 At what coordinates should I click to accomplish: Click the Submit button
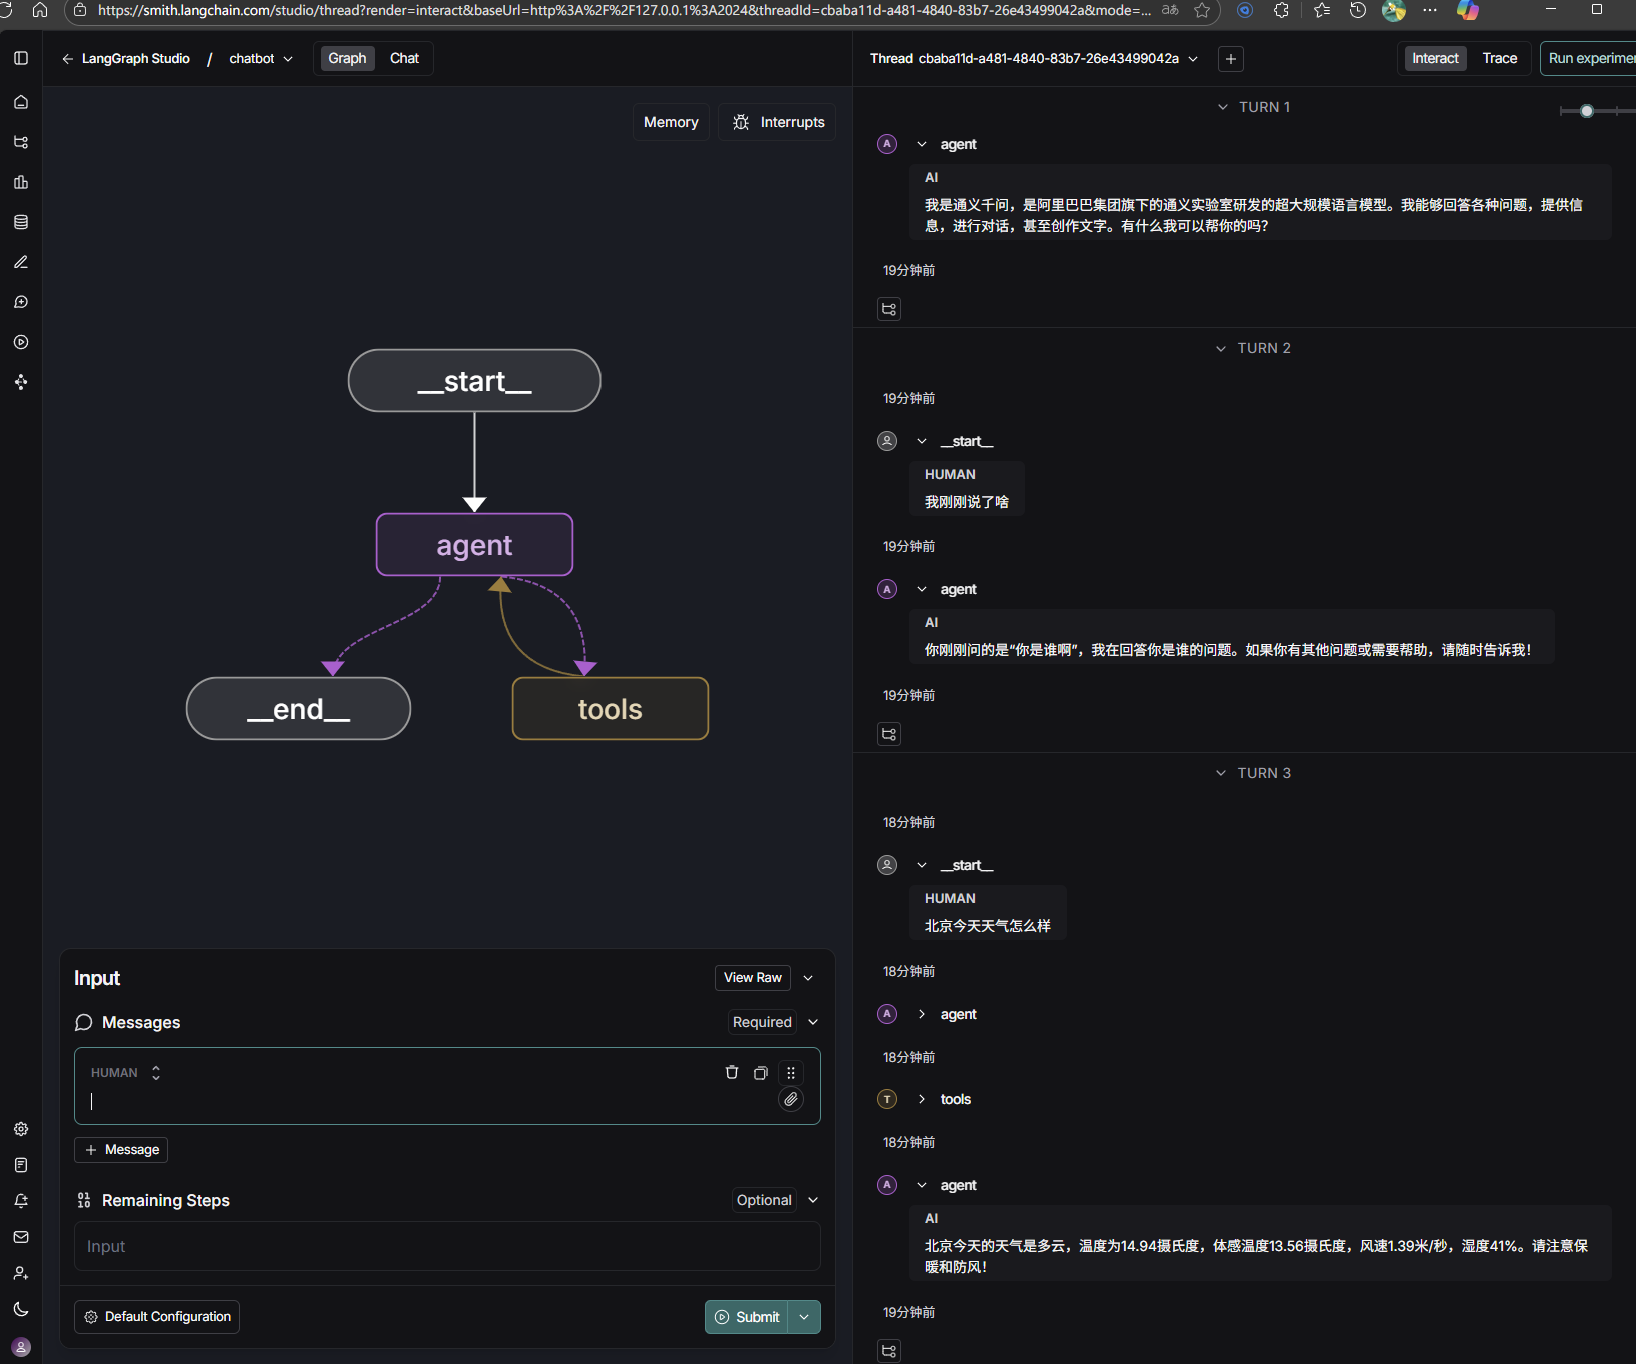pyautogui.click(x=747, y=1317)
